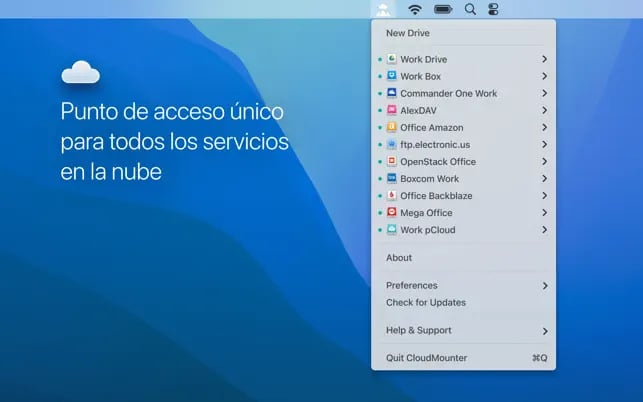
Task: Click the white cloud logo on the wallpaper
Action: [x=80, y=72]
